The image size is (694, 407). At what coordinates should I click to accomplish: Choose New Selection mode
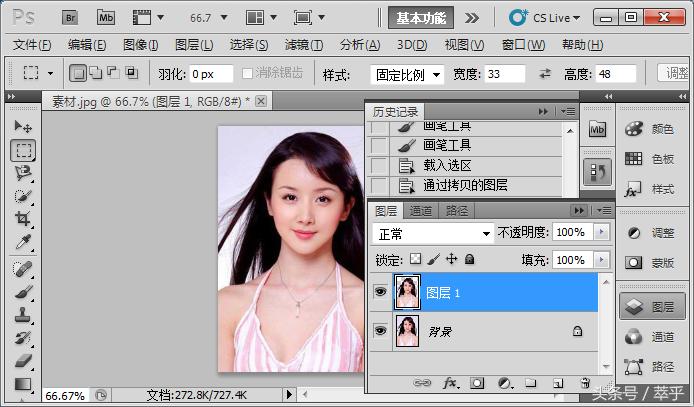pos(78,73)
